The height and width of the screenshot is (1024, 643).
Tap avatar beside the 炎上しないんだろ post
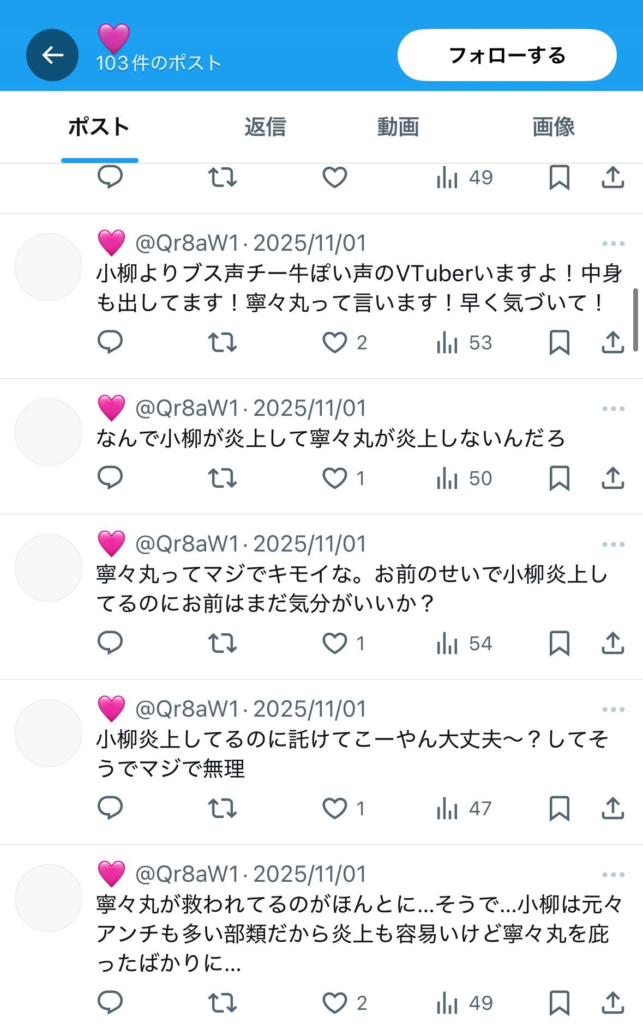(48, 432)
